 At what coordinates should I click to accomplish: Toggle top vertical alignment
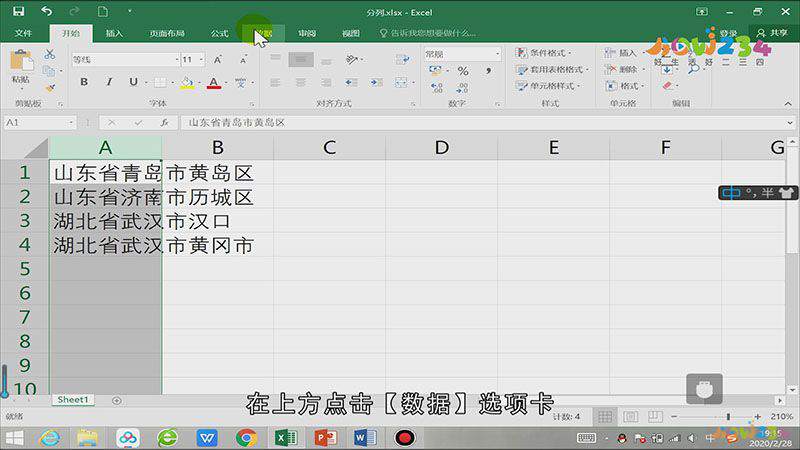click(276, 59)
